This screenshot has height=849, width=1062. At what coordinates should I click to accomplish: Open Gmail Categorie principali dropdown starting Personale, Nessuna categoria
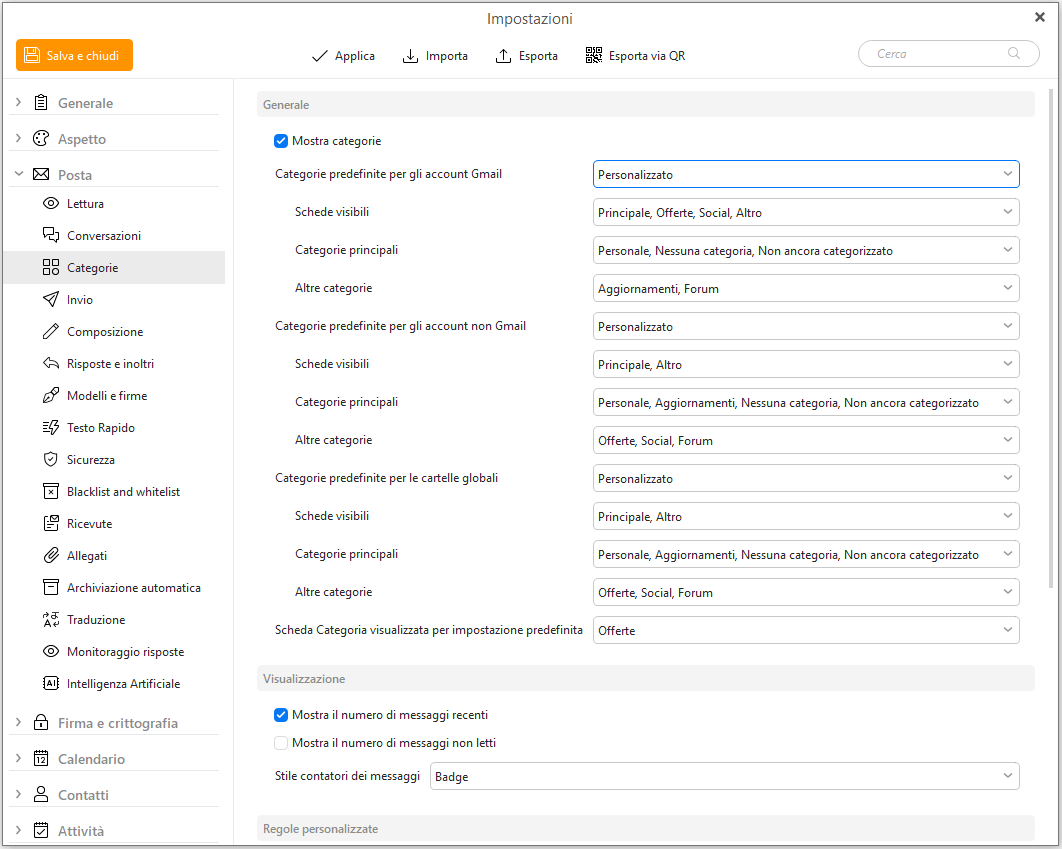pyautogui.click(x=806, y=250)
